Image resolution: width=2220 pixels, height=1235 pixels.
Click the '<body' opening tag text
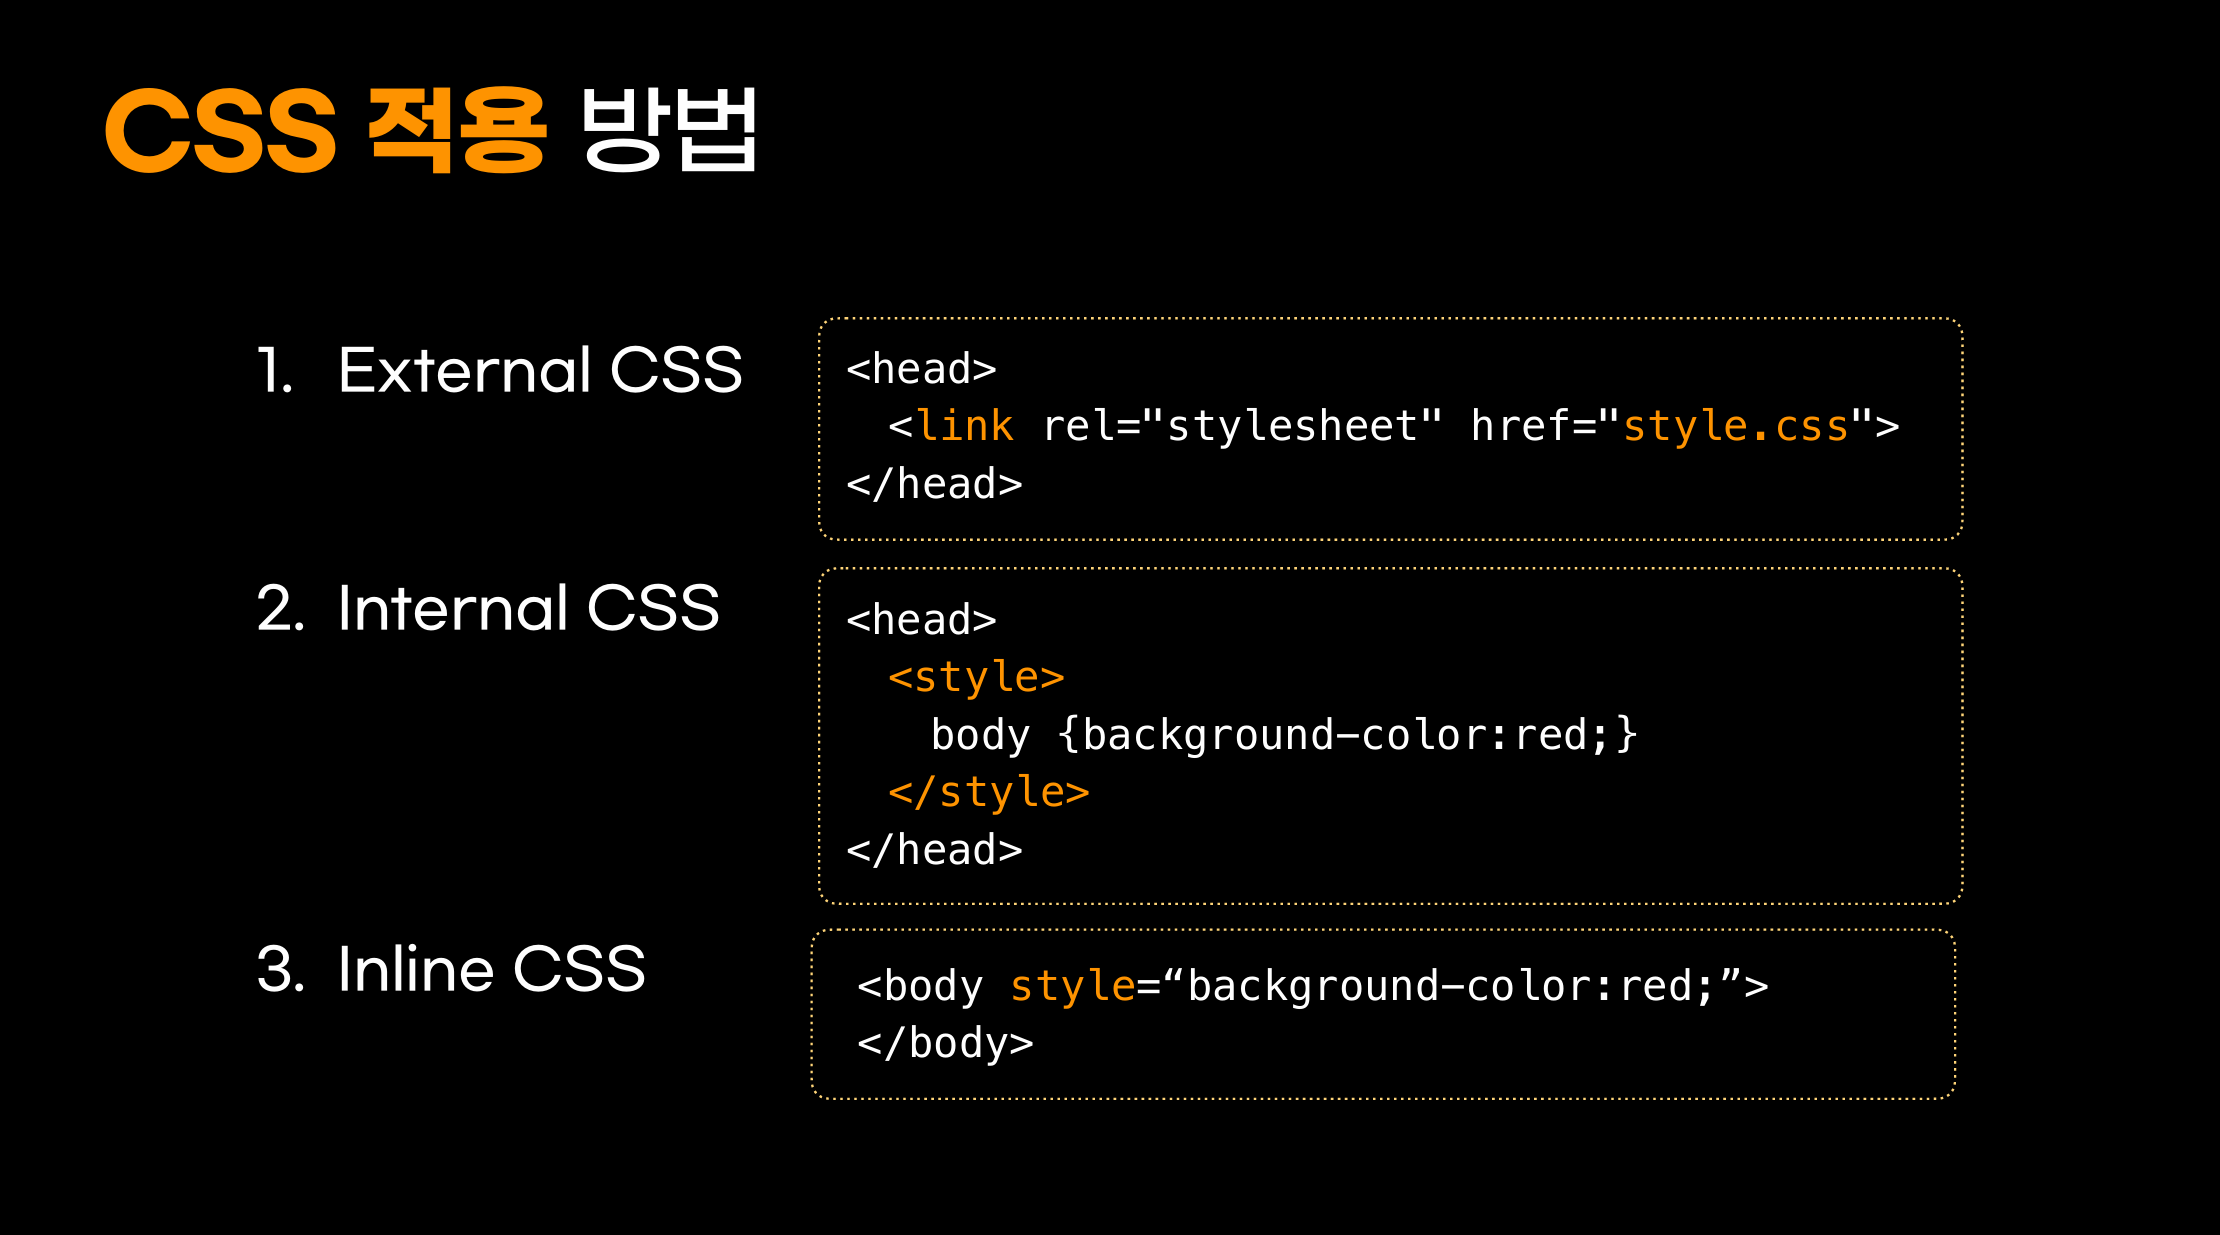pos(920,987)
